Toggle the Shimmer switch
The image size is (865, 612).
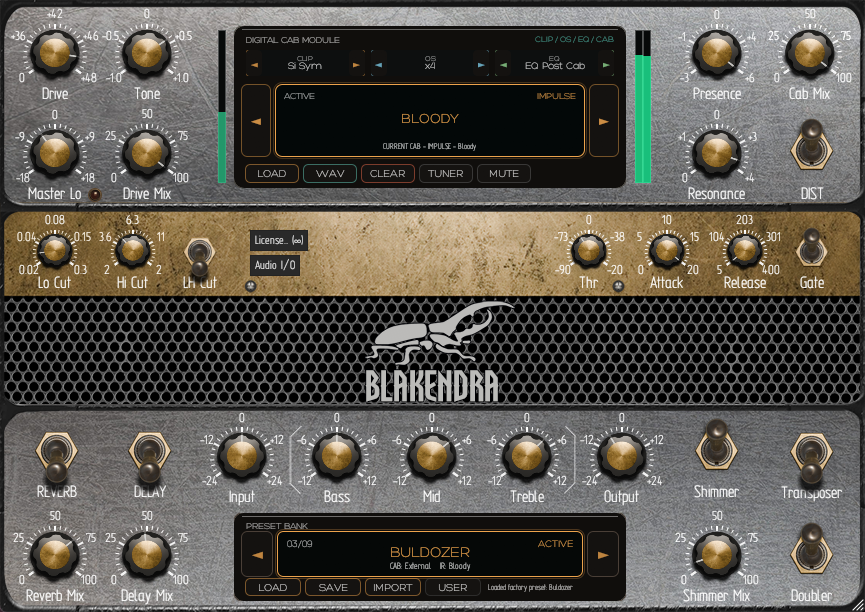[716, 445]
